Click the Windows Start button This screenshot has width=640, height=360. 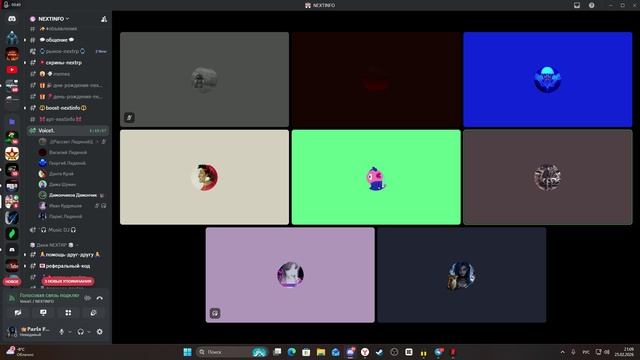click(187, 352)
